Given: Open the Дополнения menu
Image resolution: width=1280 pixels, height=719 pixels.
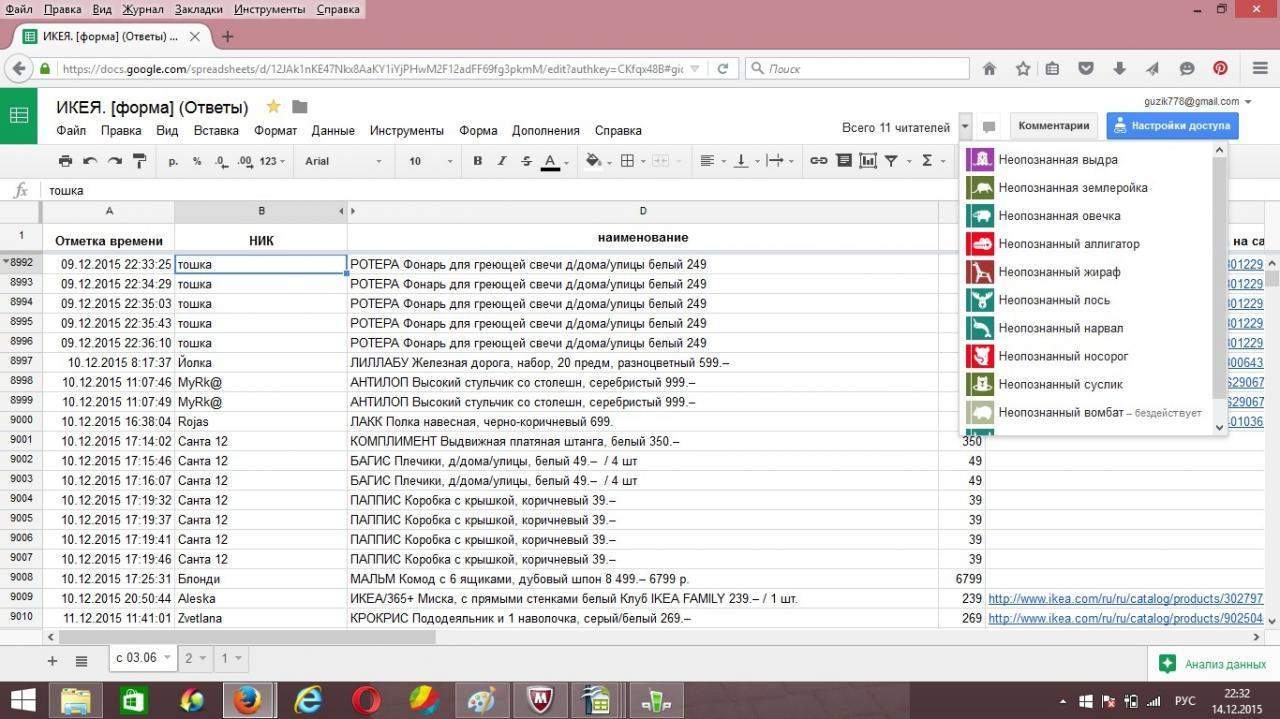Looking at the screenshot, I should (x=546, y=130).
